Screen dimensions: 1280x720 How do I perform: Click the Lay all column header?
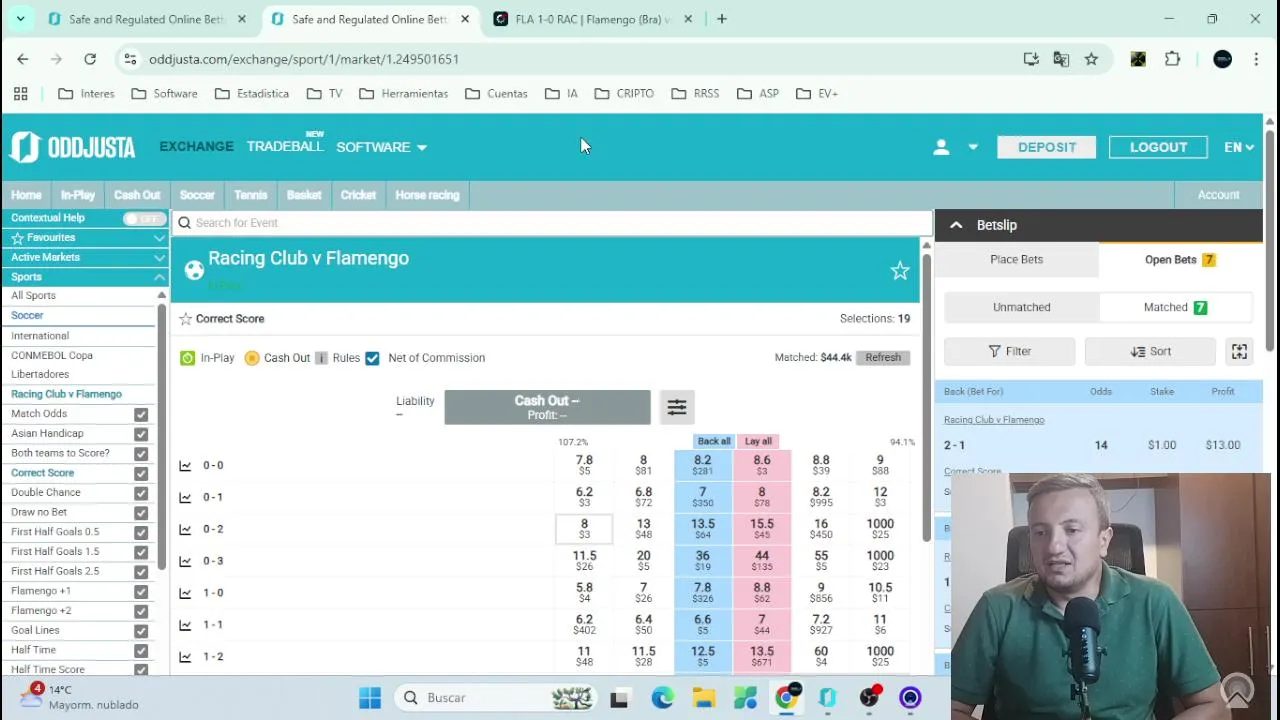click(758, 441)
